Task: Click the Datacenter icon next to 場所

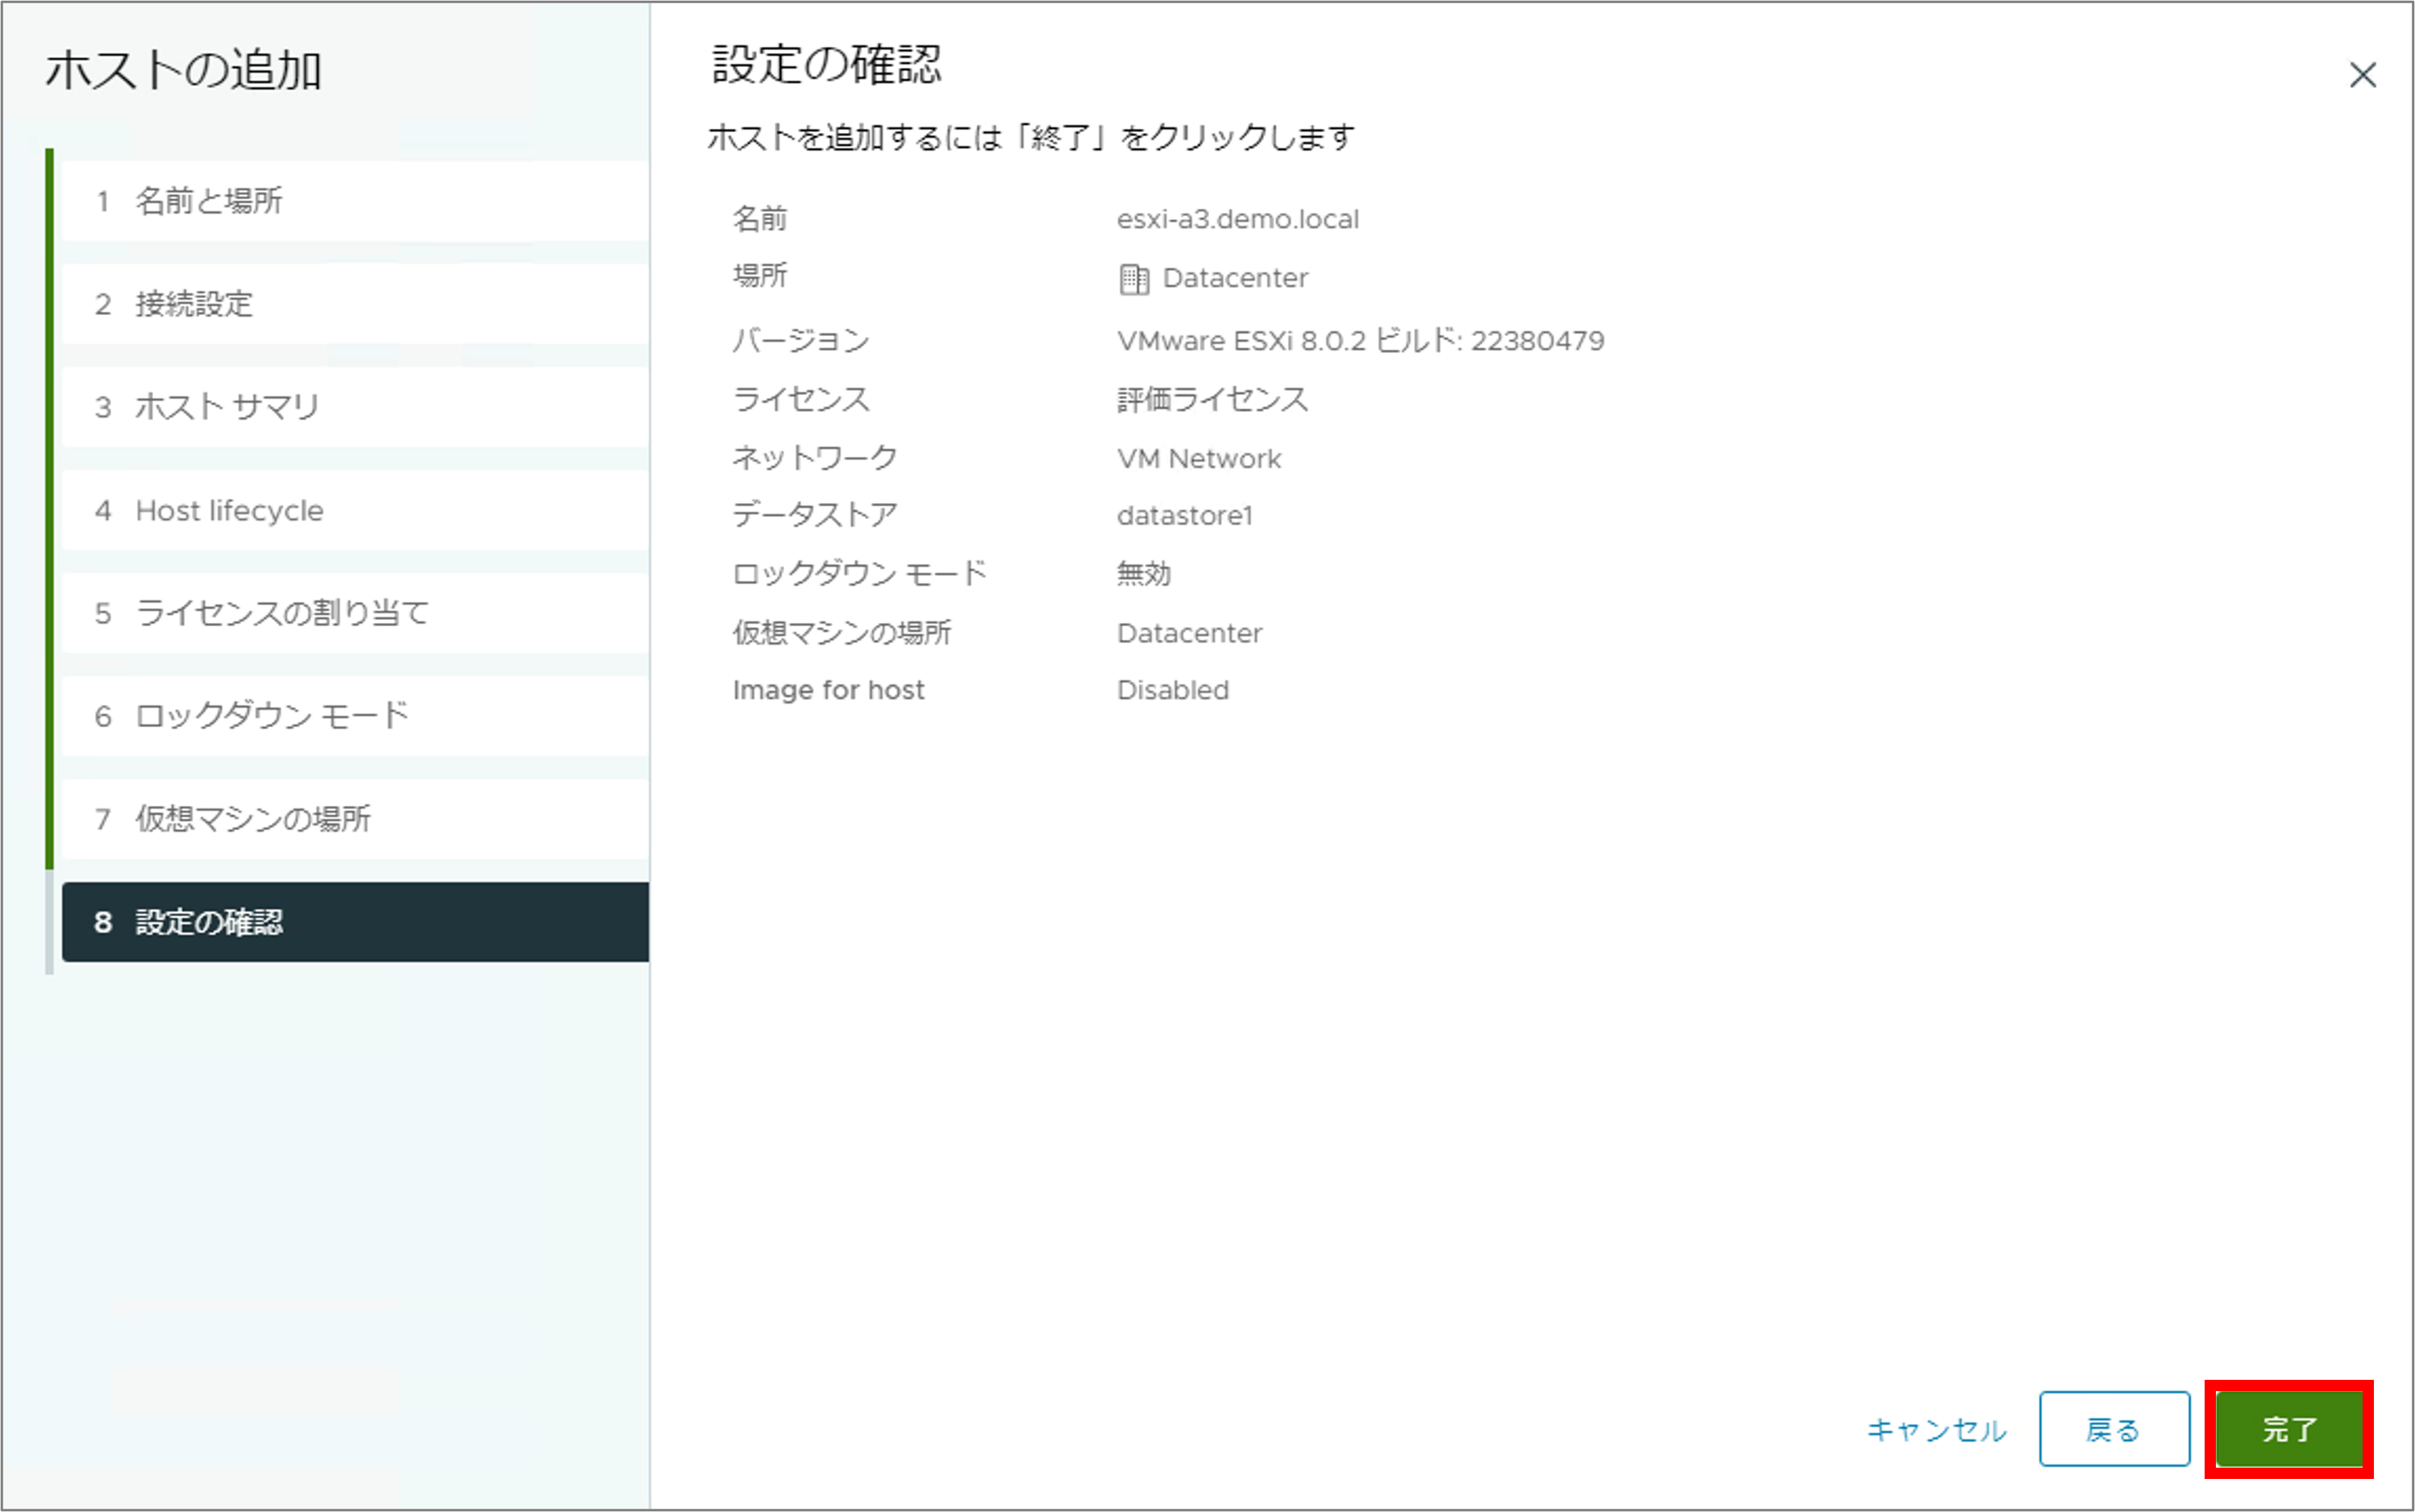Action: pos(1133,278)
